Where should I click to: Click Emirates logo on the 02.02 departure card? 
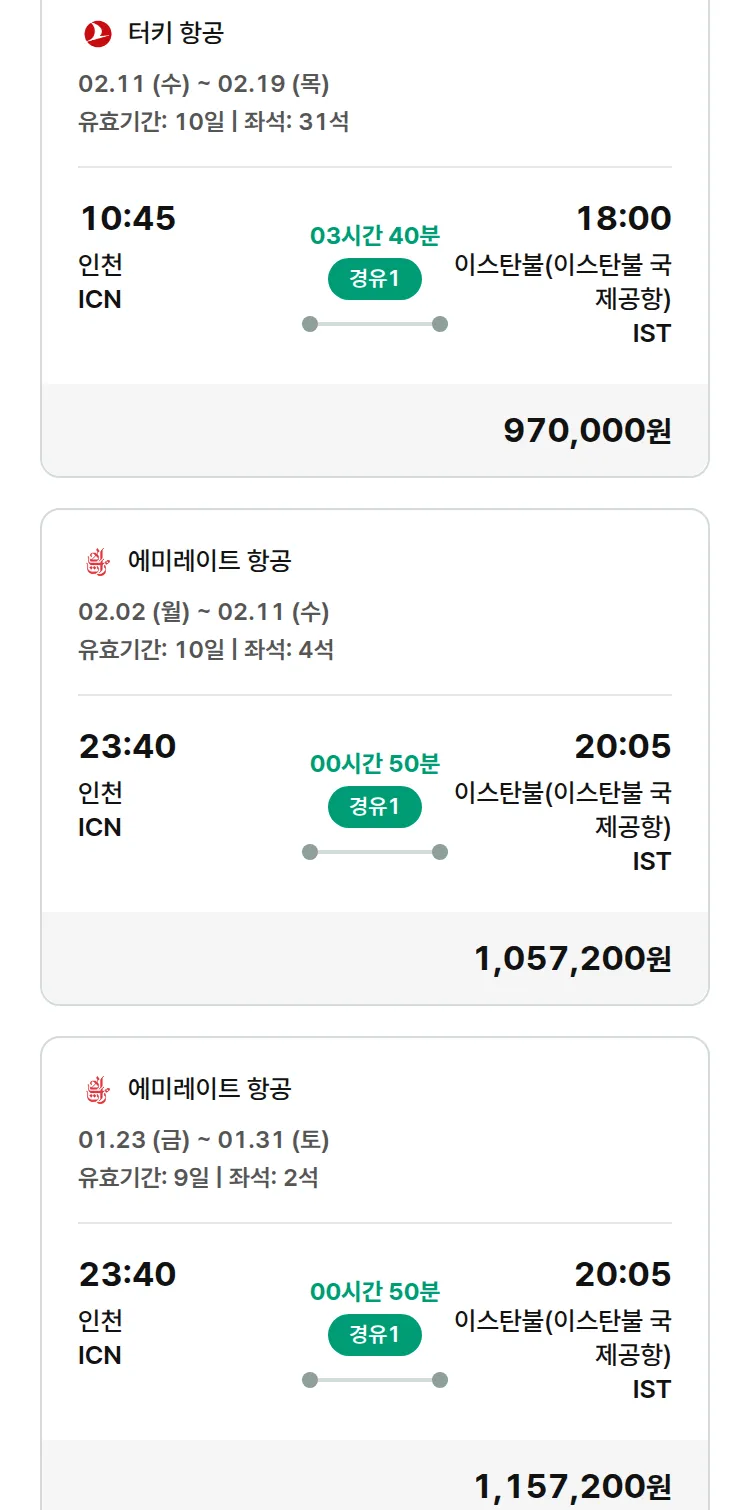click(x=98, y=562)
